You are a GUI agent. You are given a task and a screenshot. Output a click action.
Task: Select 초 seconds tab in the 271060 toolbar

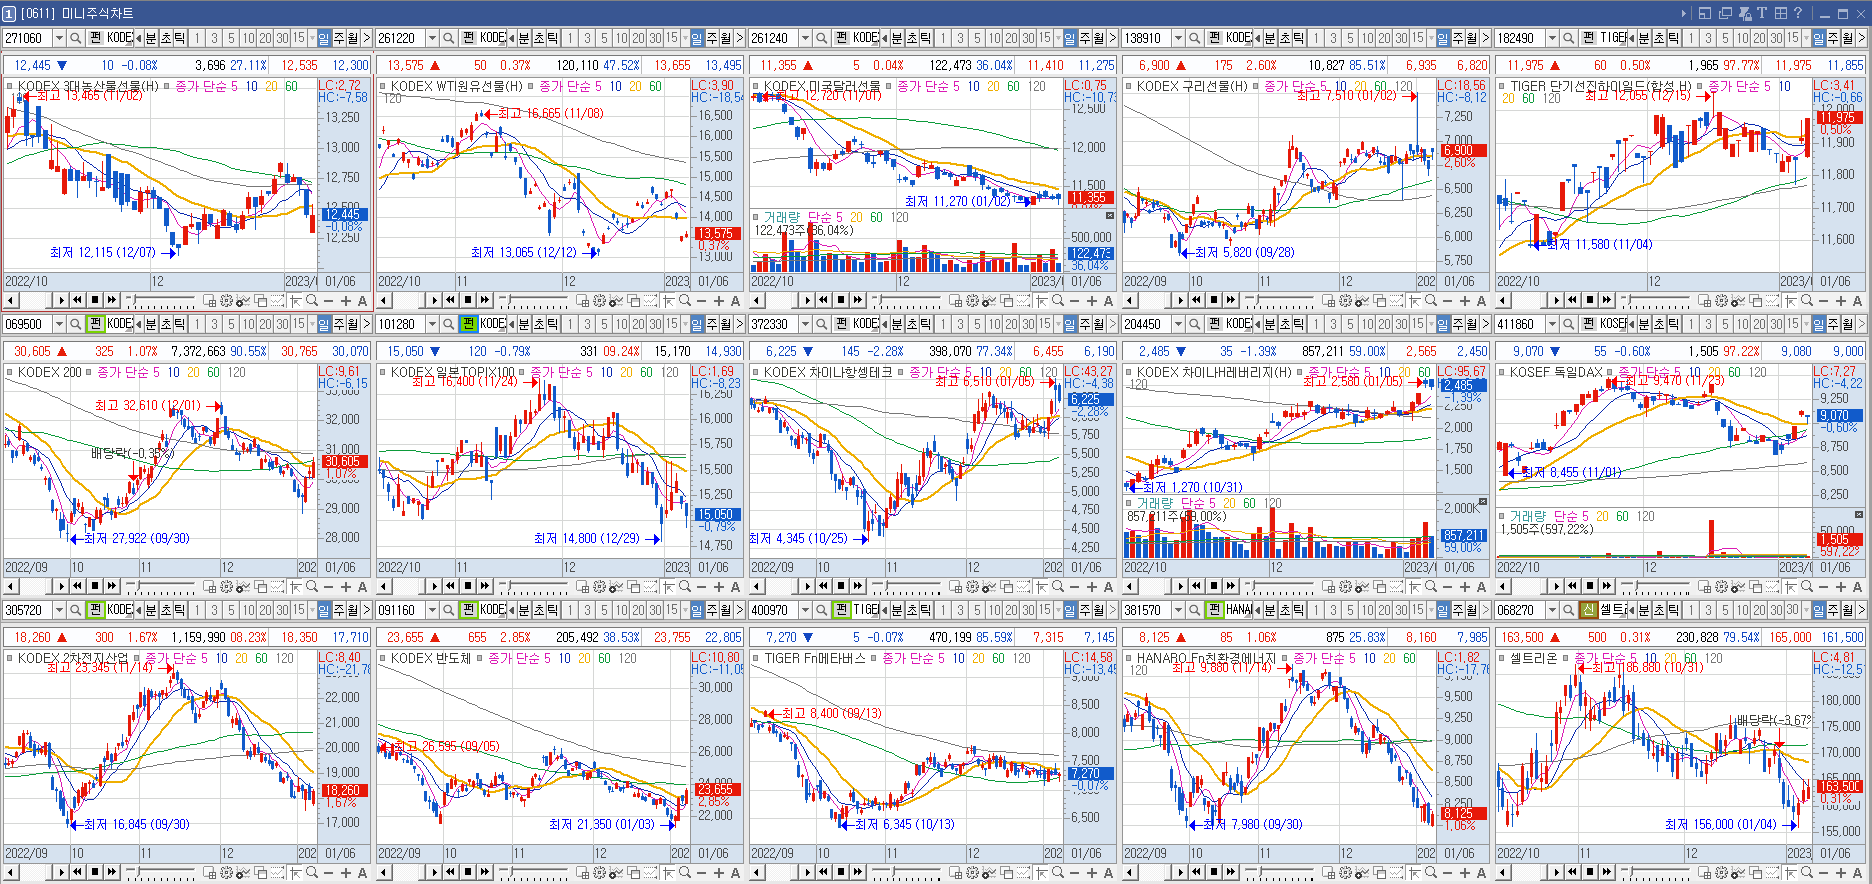pyautogui.click(x=166, y=38)
